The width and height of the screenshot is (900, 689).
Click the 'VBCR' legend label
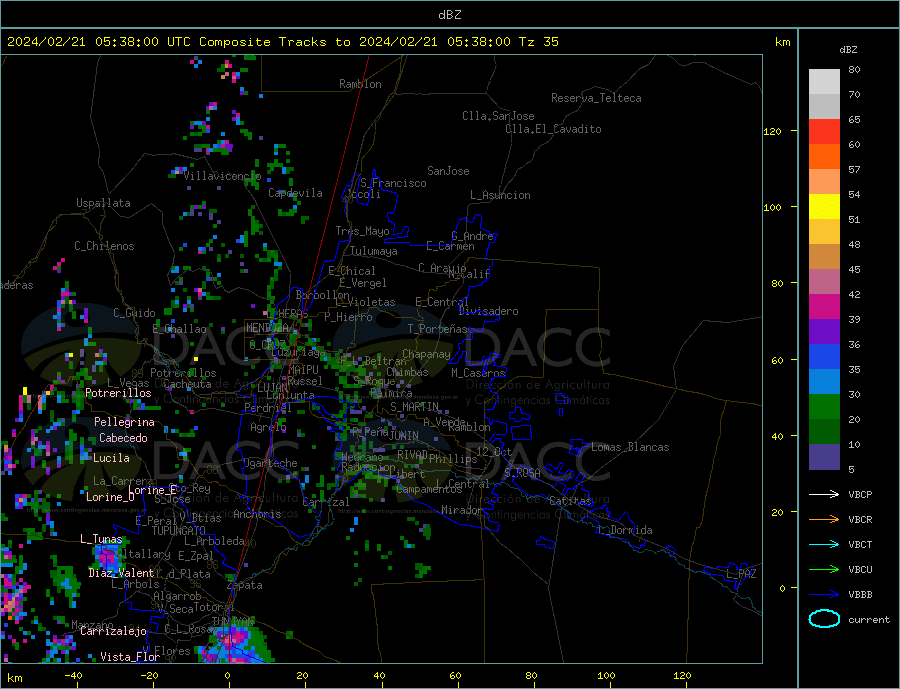pyautogui.click(x=860, y=520)
